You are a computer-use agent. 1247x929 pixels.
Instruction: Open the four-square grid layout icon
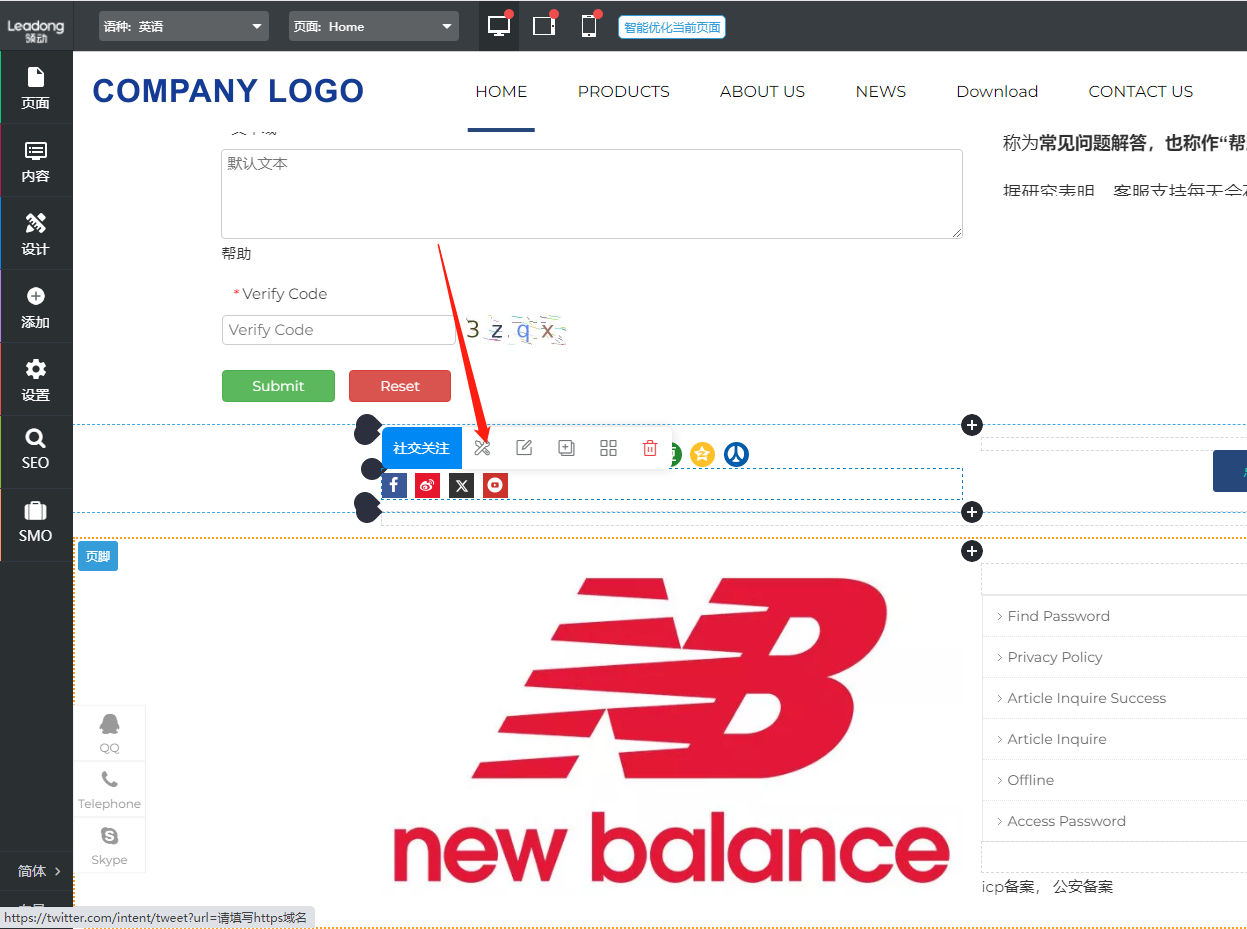(x=608, y=448)
